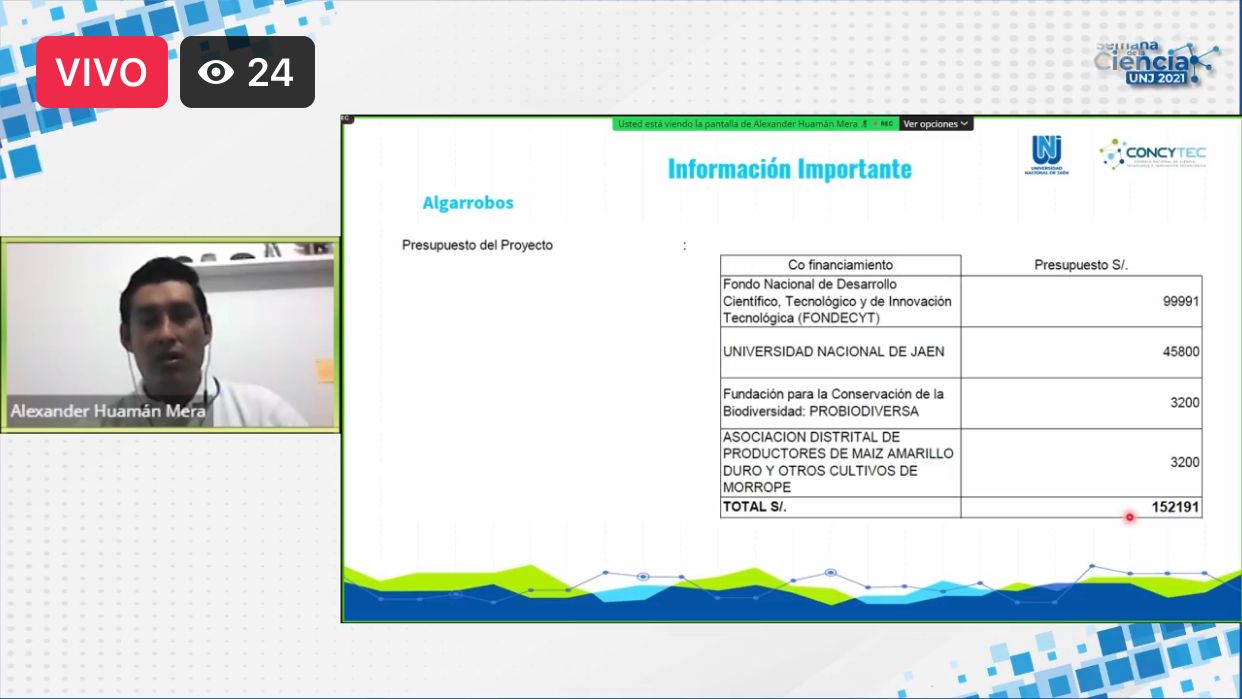Open the Ver opciones dropdown
The width and height of the screenshot is (1242, 699).
tap(935, 124)
